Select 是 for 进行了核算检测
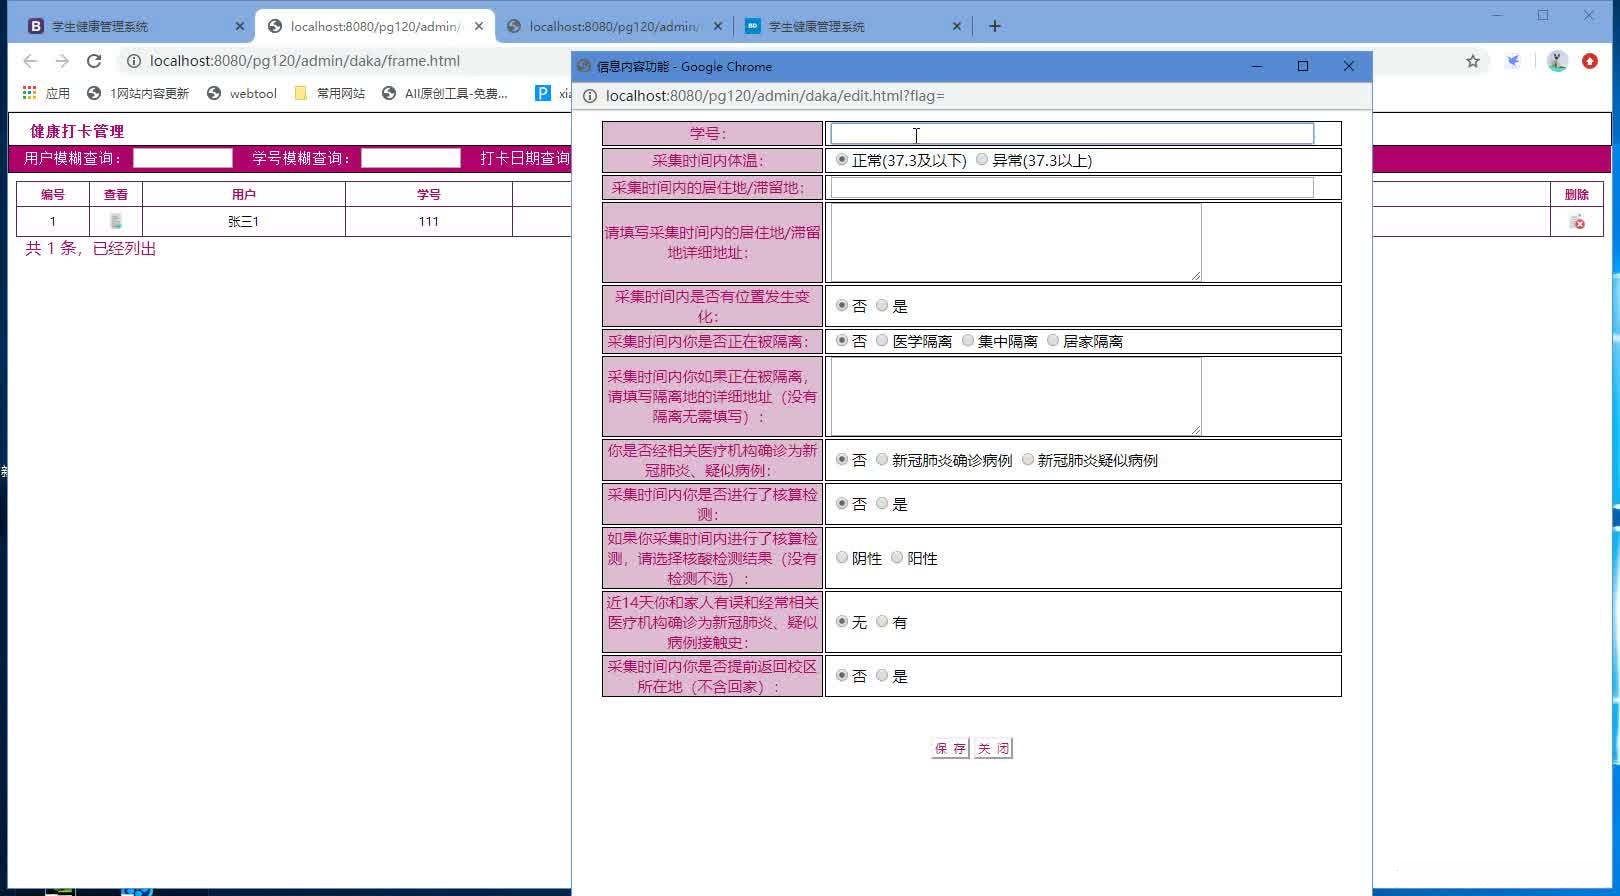 pos(882,503)
